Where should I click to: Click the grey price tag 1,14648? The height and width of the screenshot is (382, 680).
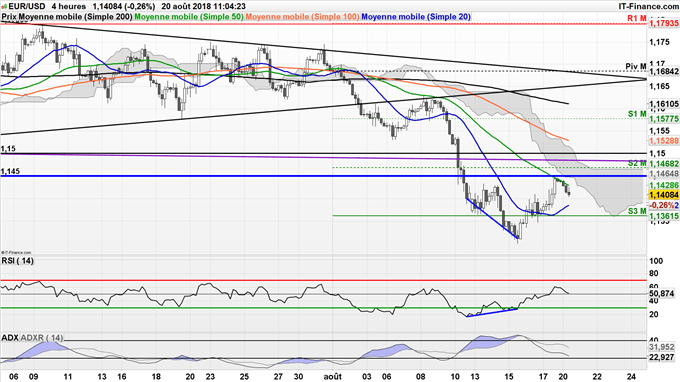tap(663, 174)
